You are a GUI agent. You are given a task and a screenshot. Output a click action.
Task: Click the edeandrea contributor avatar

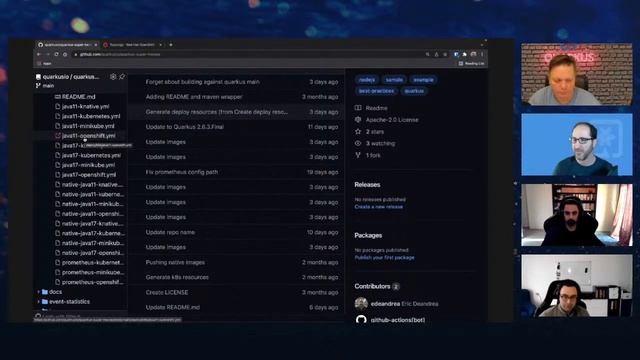pyautogui.click(x=361, y=303)
